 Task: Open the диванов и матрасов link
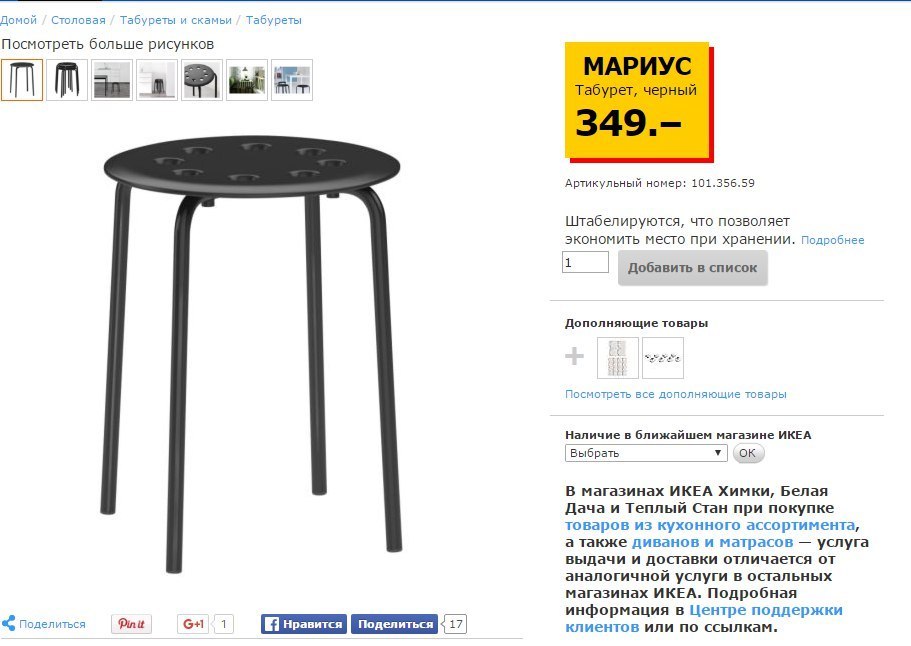tap(712, 542)
